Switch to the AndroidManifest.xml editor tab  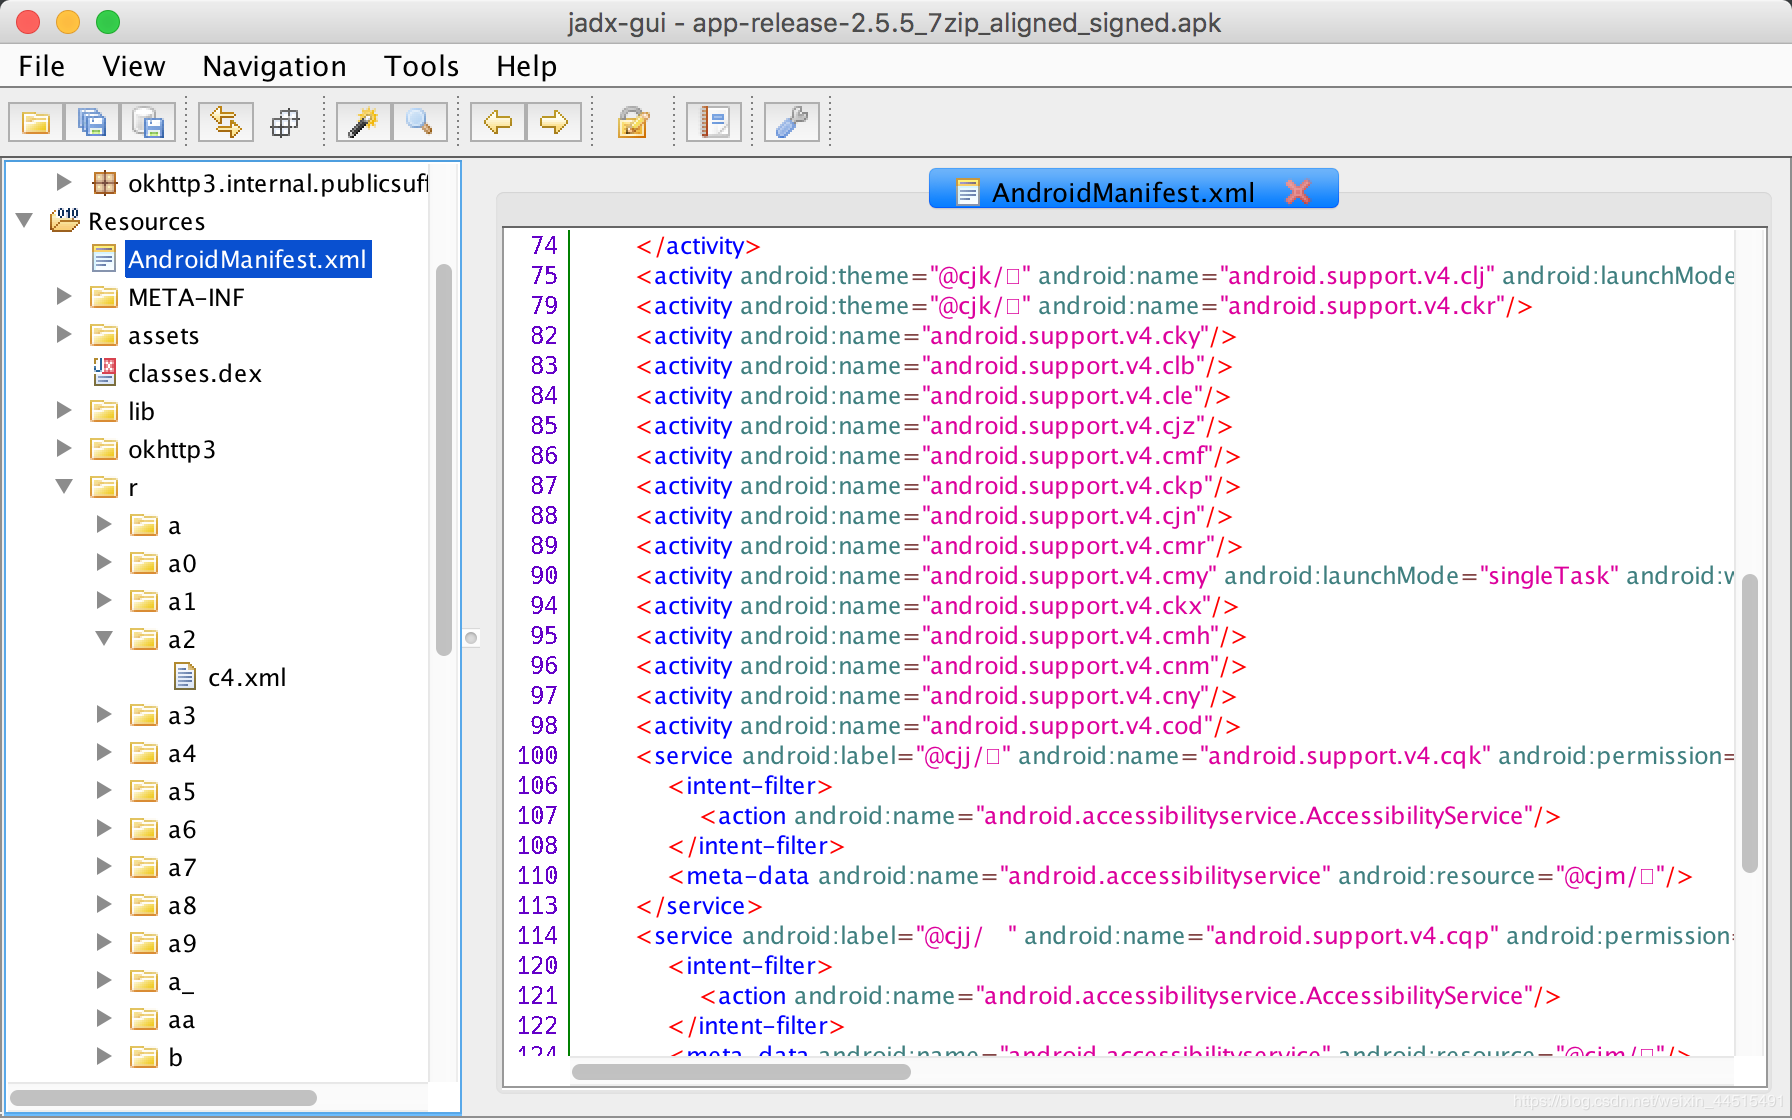click(x=1122, y=191)
